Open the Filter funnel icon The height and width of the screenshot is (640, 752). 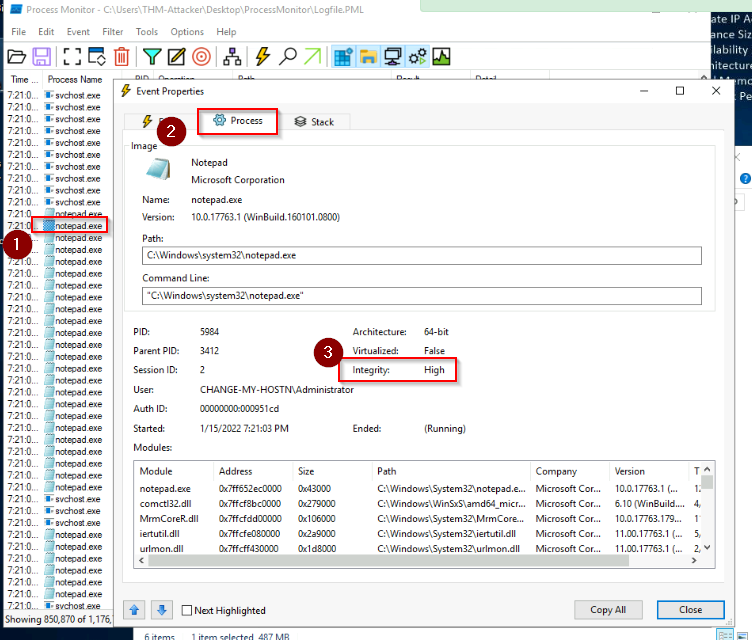(152, 57)
